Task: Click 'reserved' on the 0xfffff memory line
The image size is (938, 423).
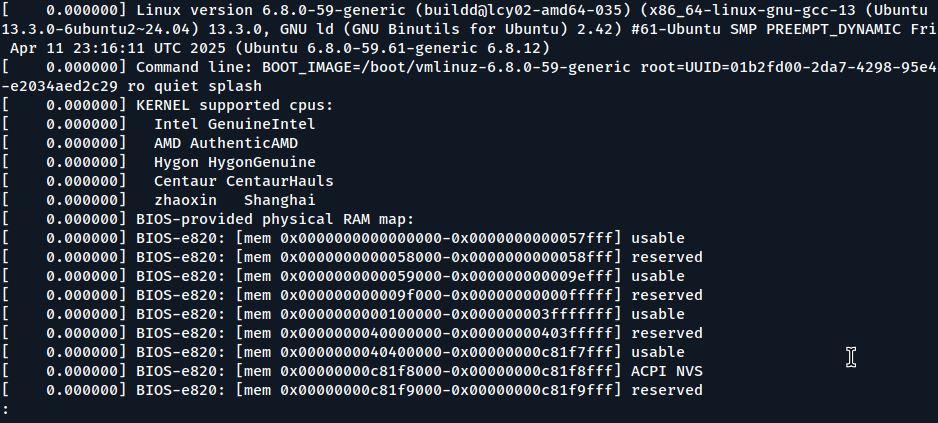Action: click(667, 295)
